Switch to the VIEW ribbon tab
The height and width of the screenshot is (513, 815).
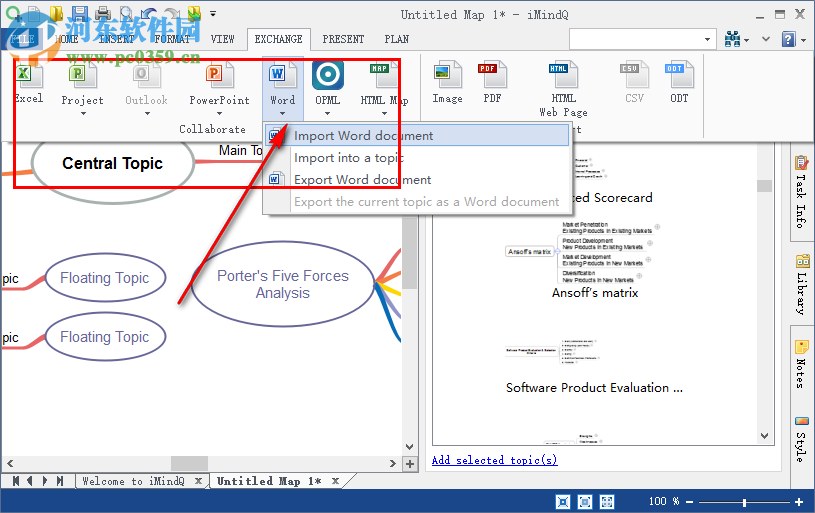tap(222, 39)
